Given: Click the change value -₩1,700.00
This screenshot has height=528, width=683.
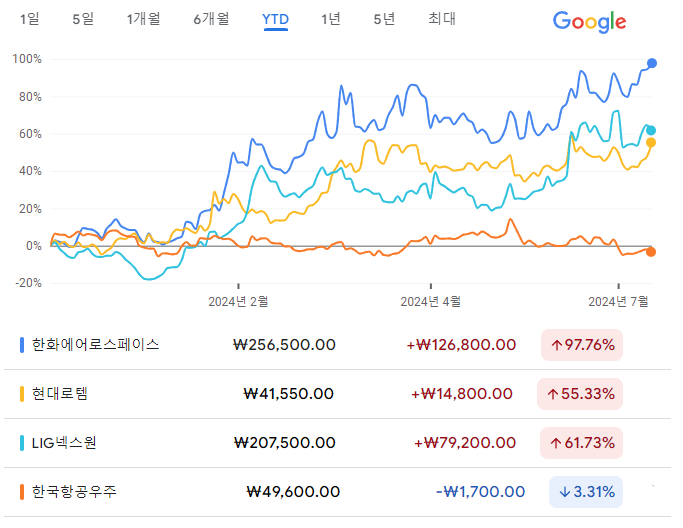Looking at the screenshot, I should click(480, 492).
